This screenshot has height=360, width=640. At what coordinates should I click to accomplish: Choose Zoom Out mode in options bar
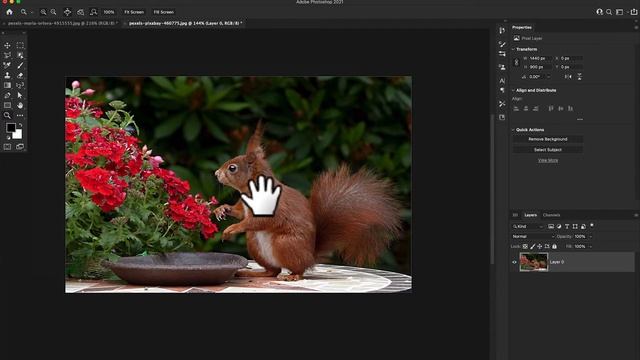53,12
